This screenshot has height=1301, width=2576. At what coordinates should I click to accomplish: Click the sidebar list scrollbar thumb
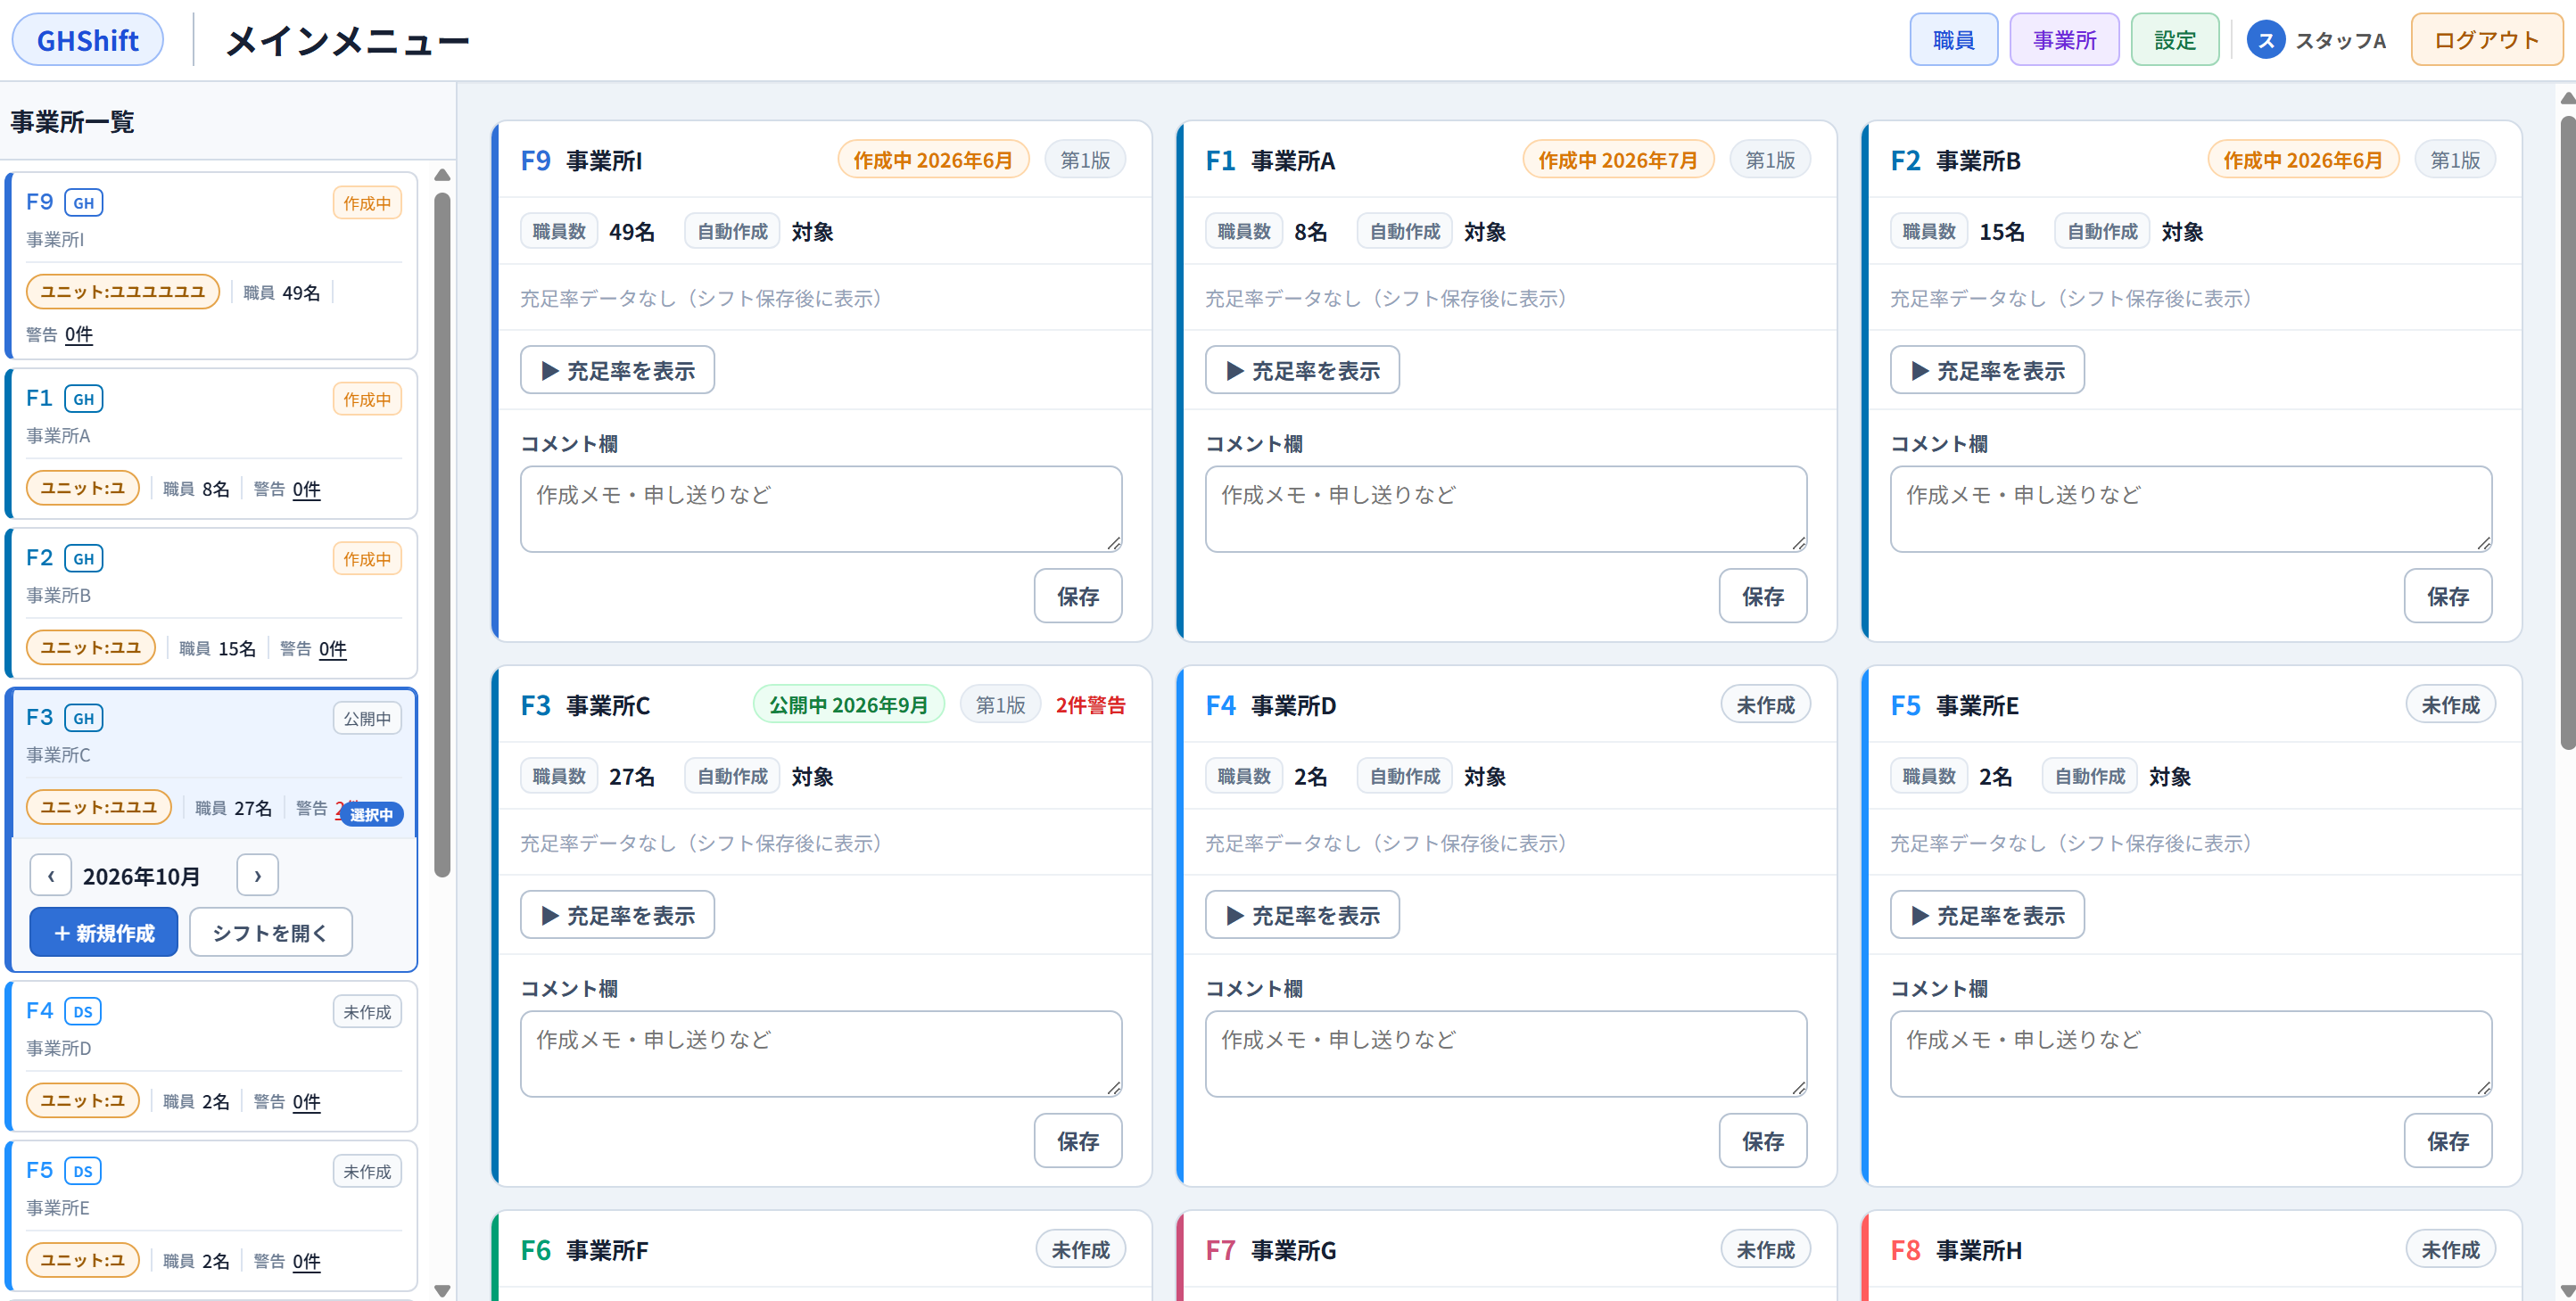click(x=442, y=535)
